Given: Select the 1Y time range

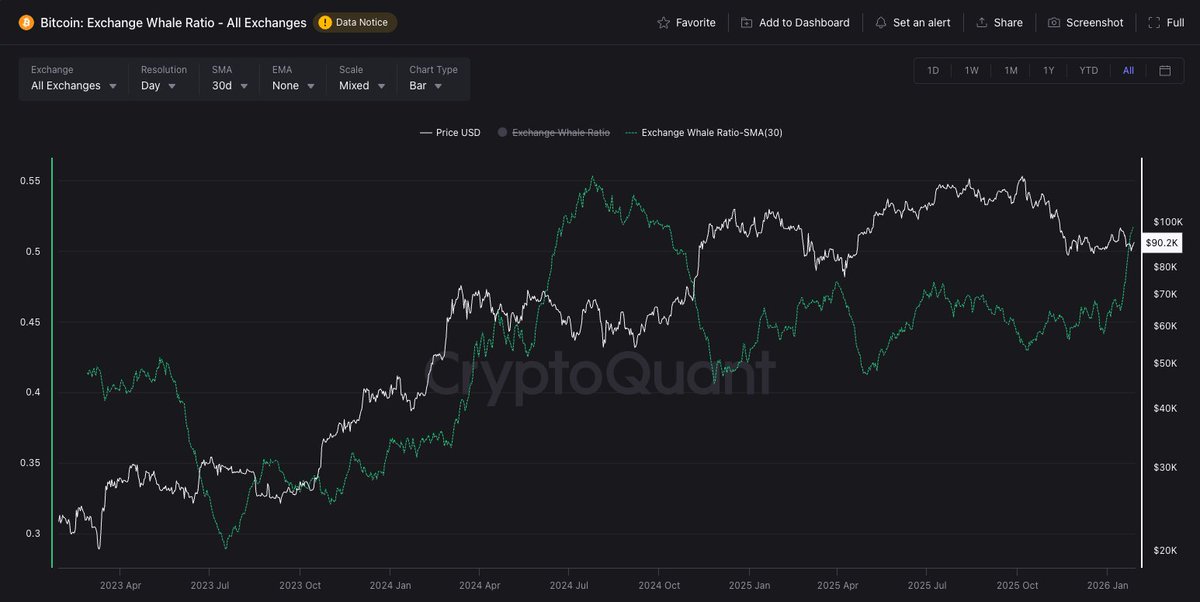Looking at the screenshot, I should pyautogui.click(x=1049, y=70).
